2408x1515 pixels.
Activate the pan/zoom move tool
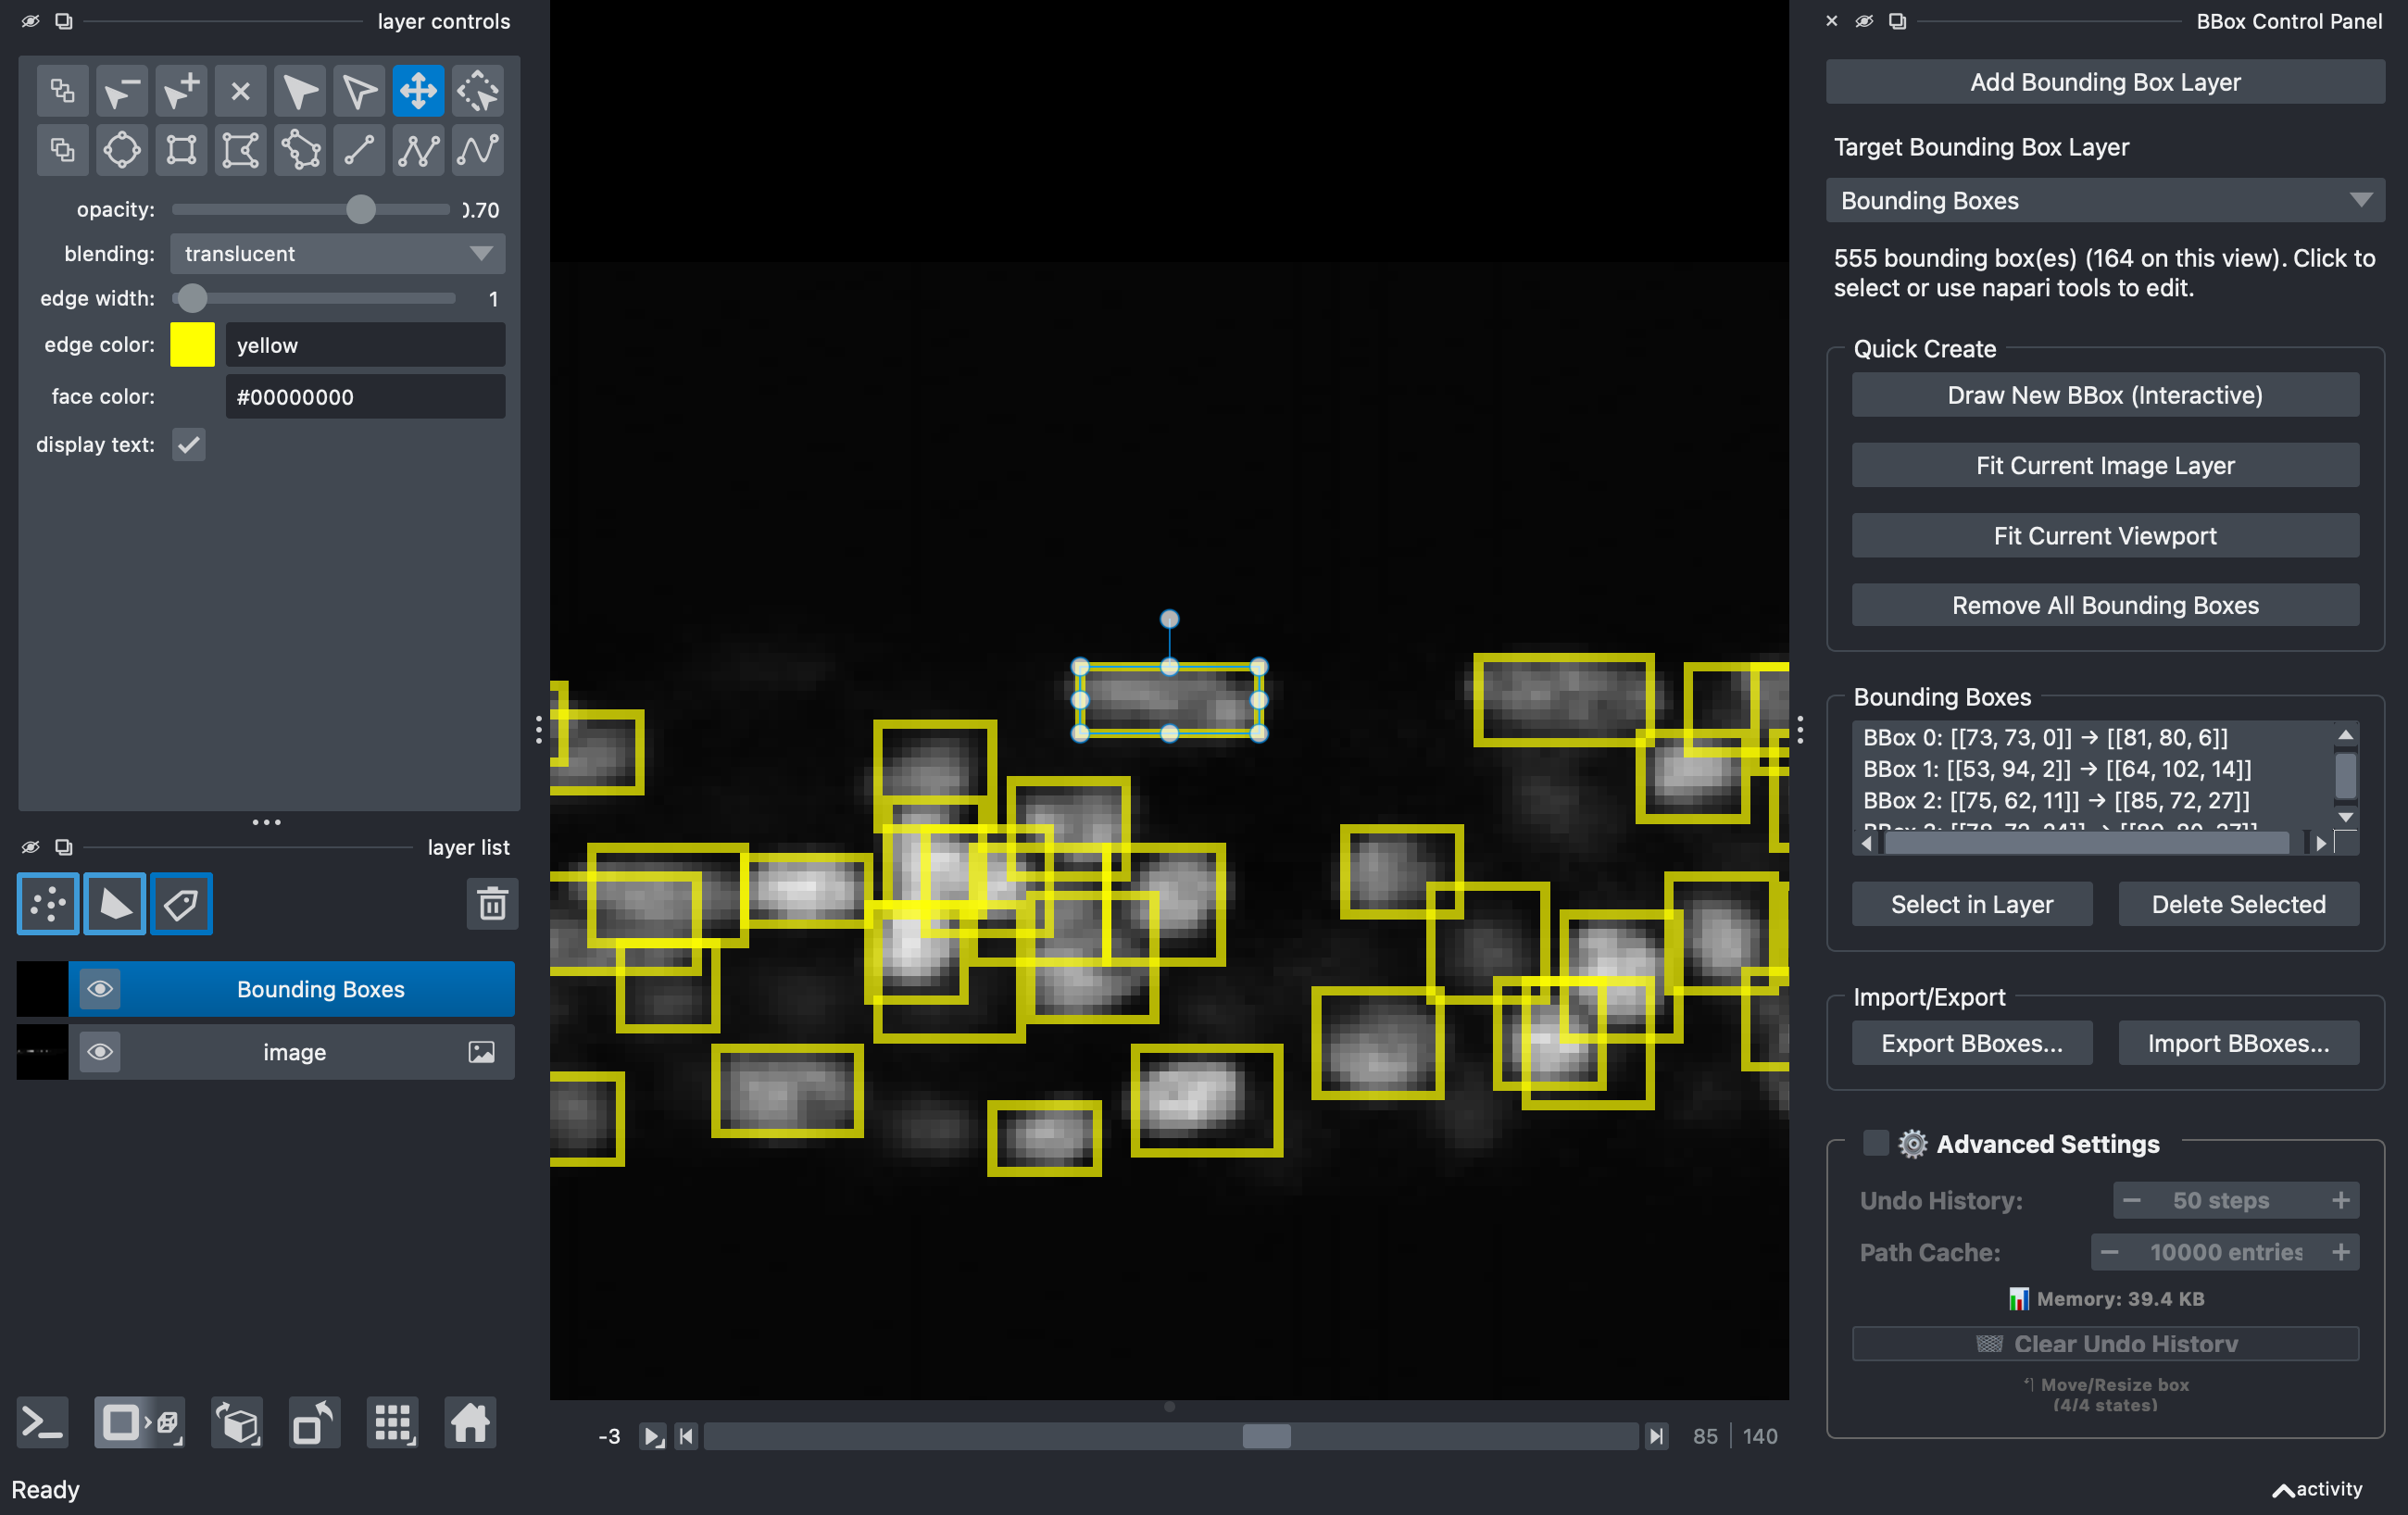pos(418,92)
